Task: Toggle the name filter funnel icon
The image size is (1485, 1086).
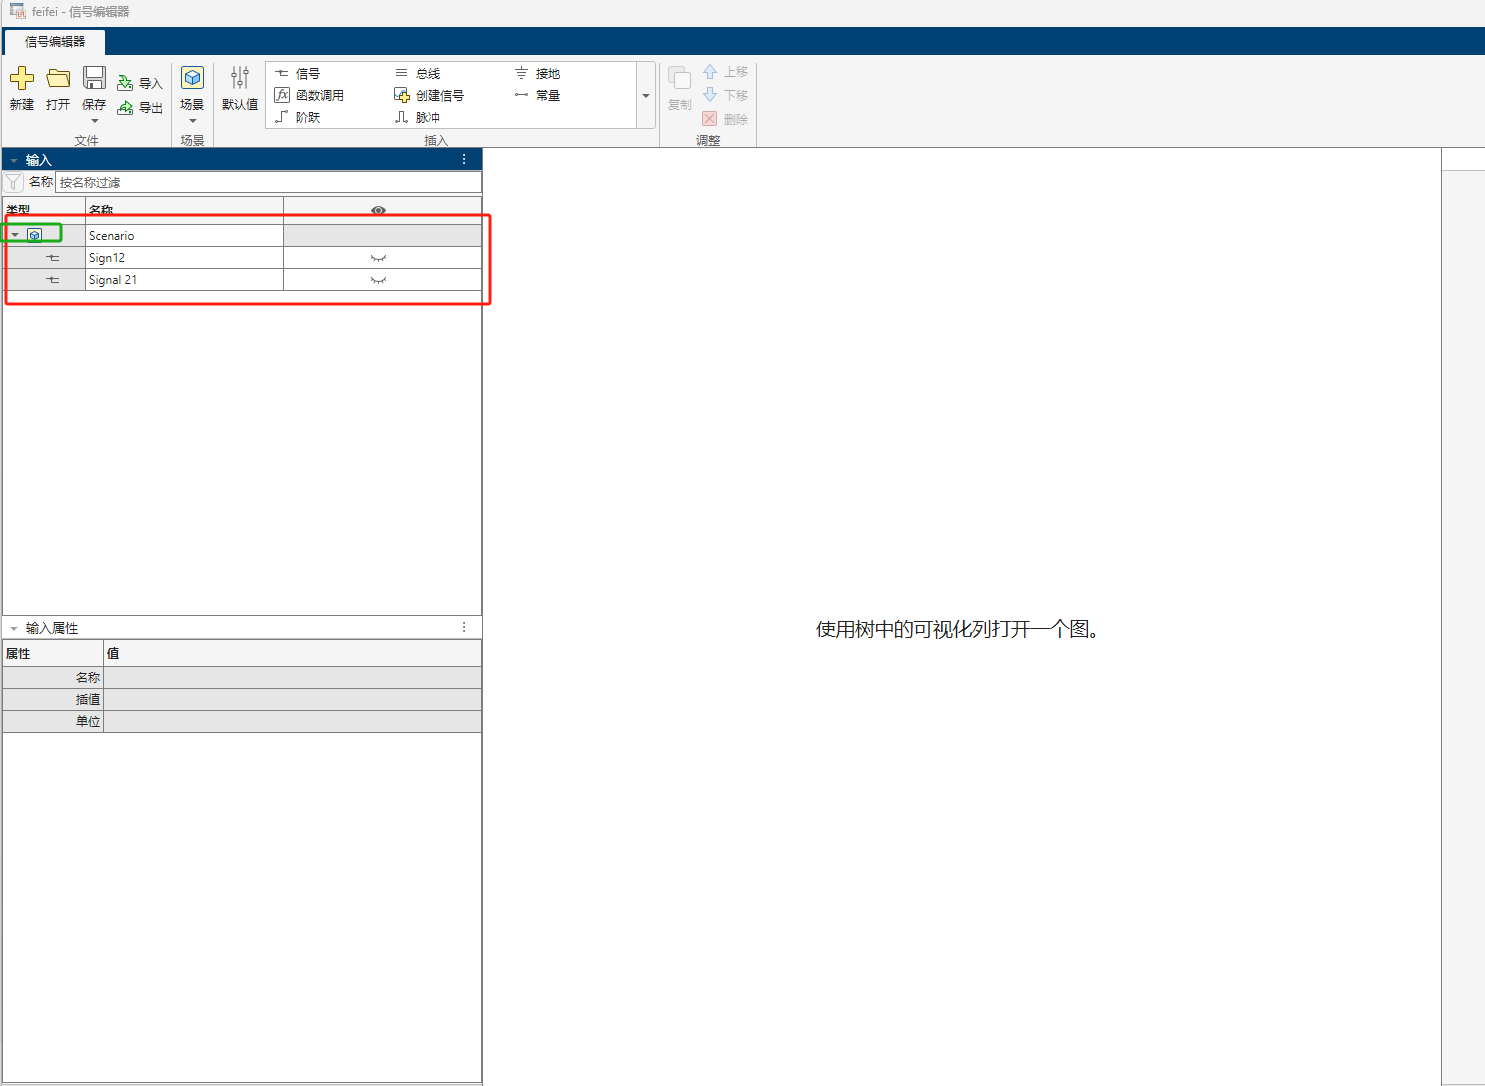Action: [x=13, y=181]
